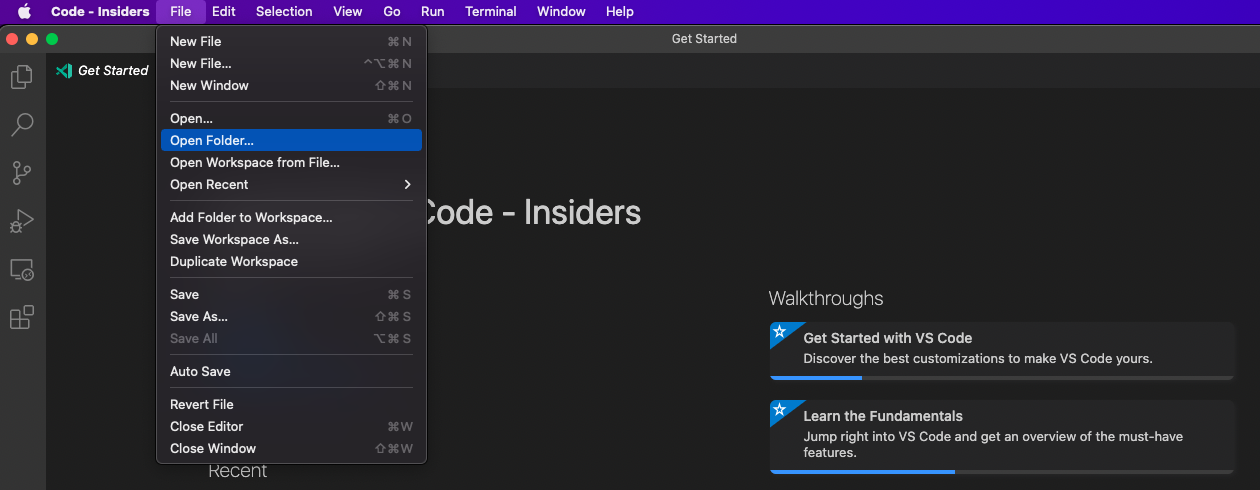Choose Open Workspace from File...
The image size is (1260, 490).
pos(291,162)
